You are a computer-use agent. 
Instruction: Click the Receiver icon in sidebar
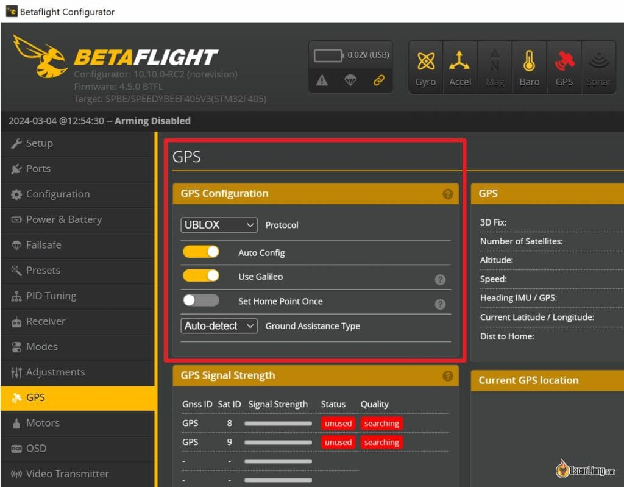click(x=16, y=321)
